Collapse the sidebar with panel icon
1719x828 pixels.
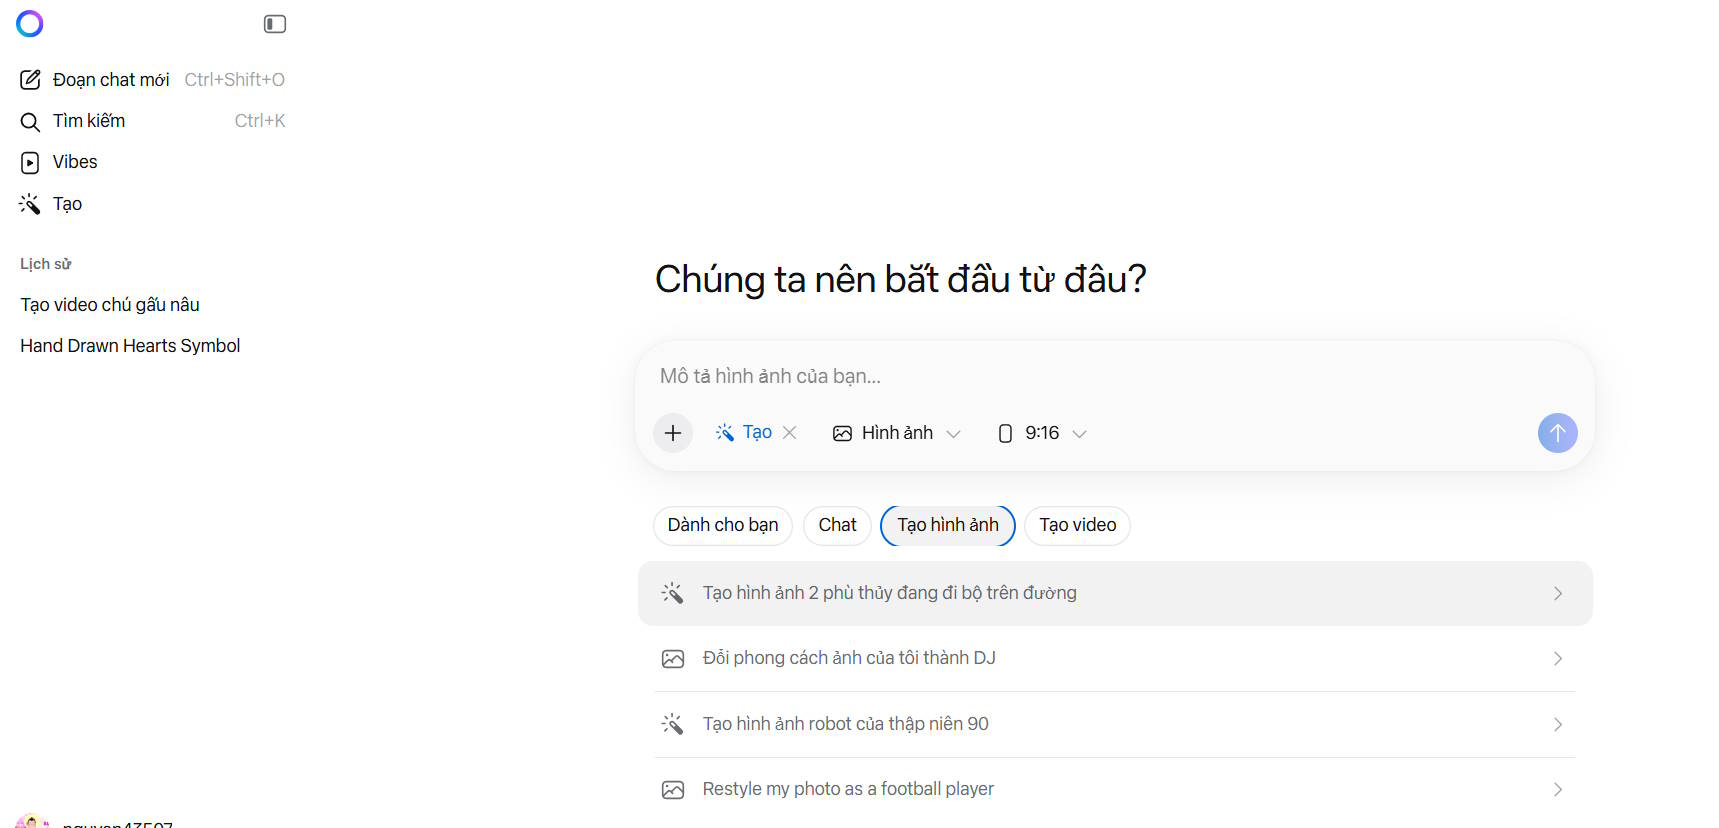click(275, 24)
